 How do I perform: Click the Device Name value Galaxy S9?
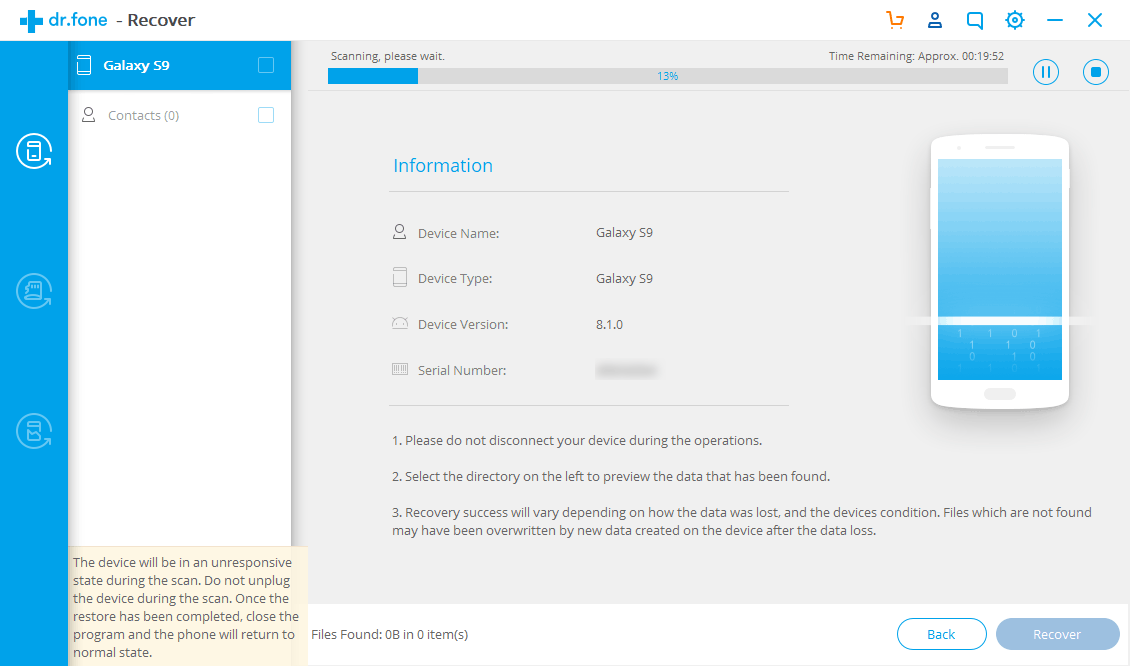point(624,233)
